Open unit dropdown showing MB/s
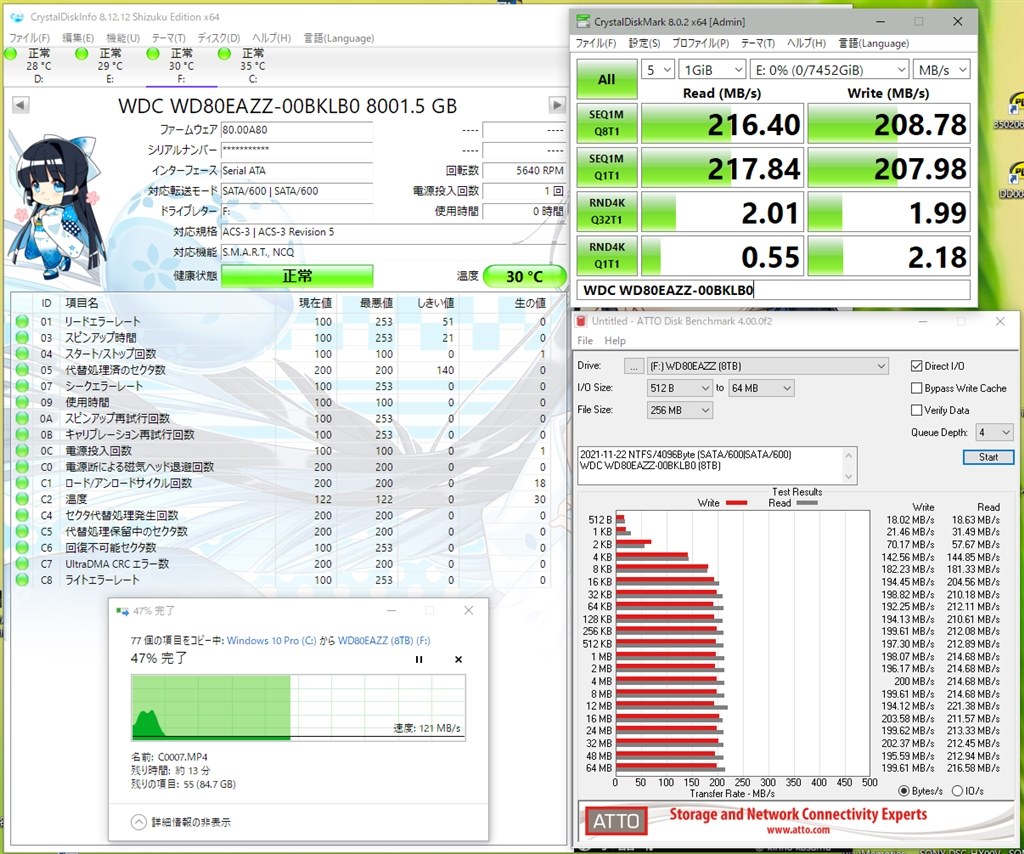 coord(941,70)
